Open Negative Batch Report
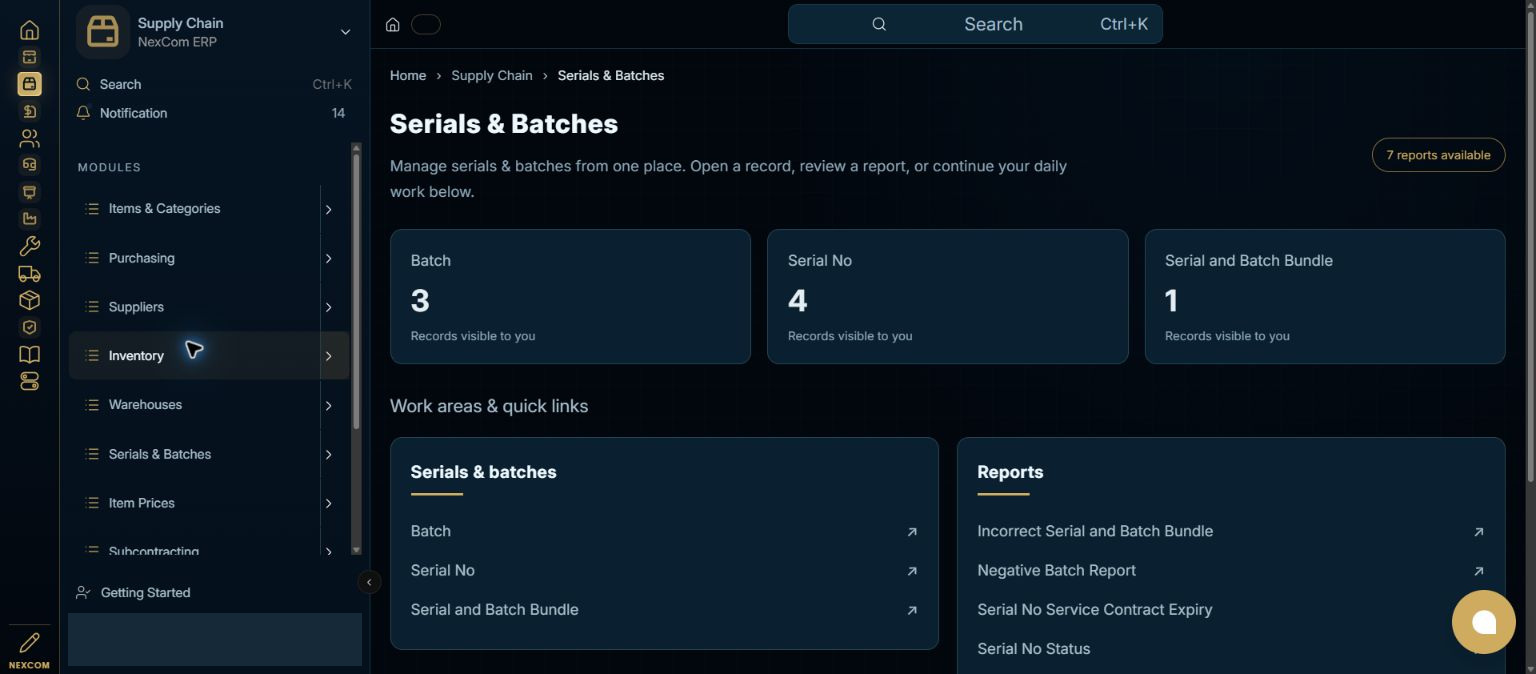 pos(1057,570)
